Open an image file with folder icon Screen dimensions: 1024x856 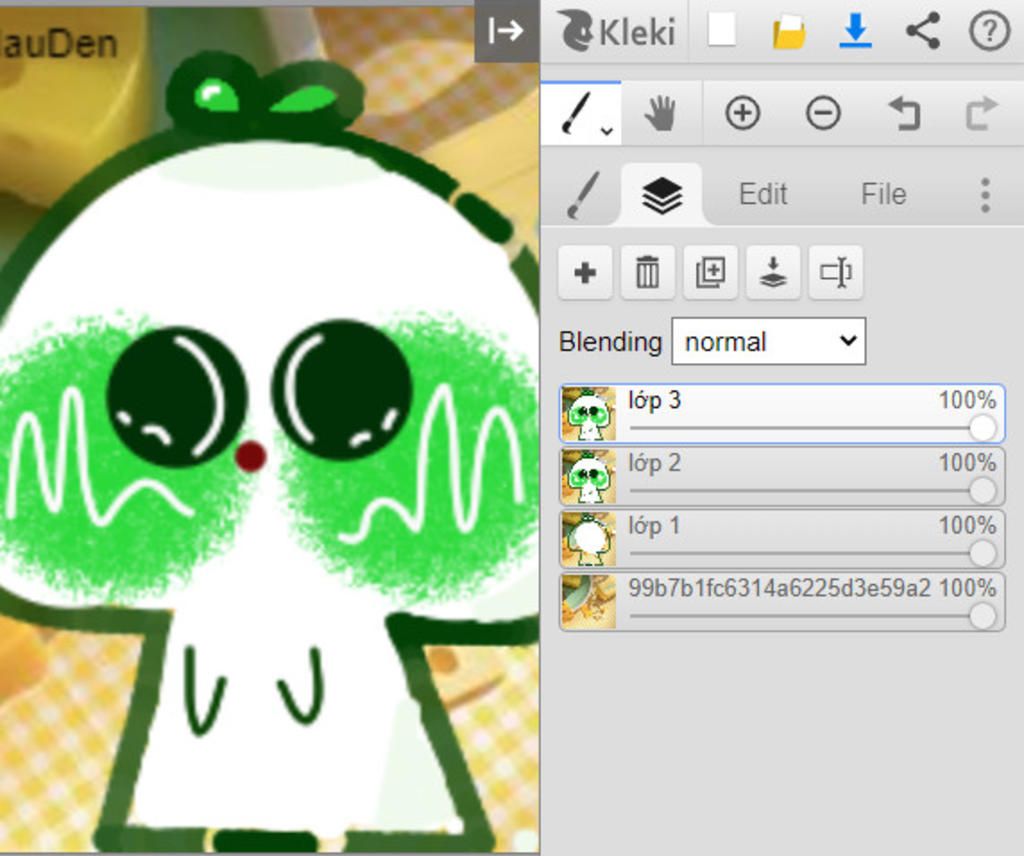(789, 31)
